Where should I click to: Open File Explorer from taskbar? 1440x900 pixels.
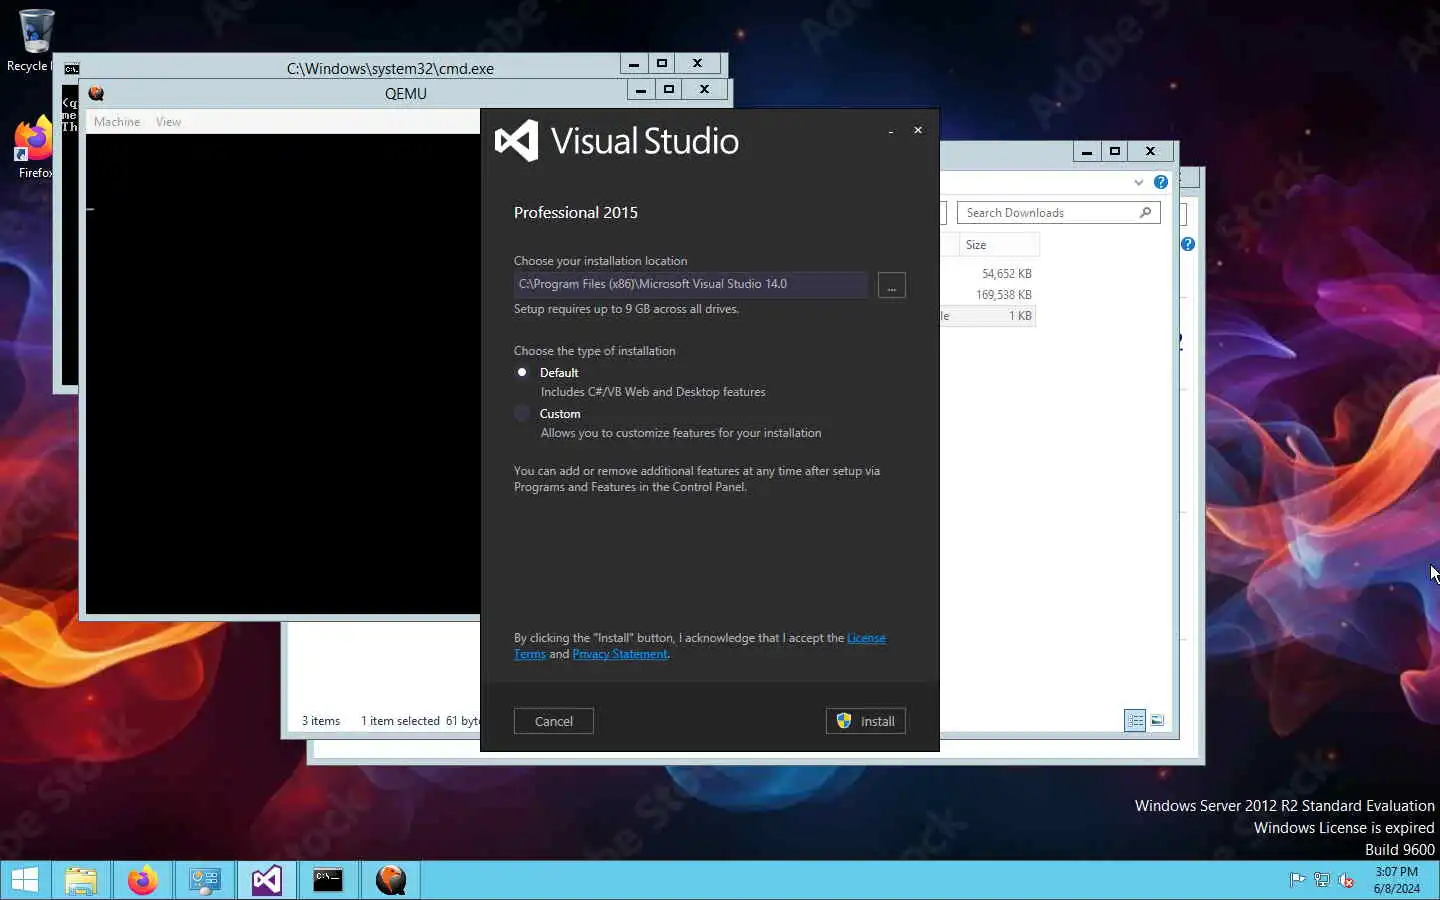81,880
